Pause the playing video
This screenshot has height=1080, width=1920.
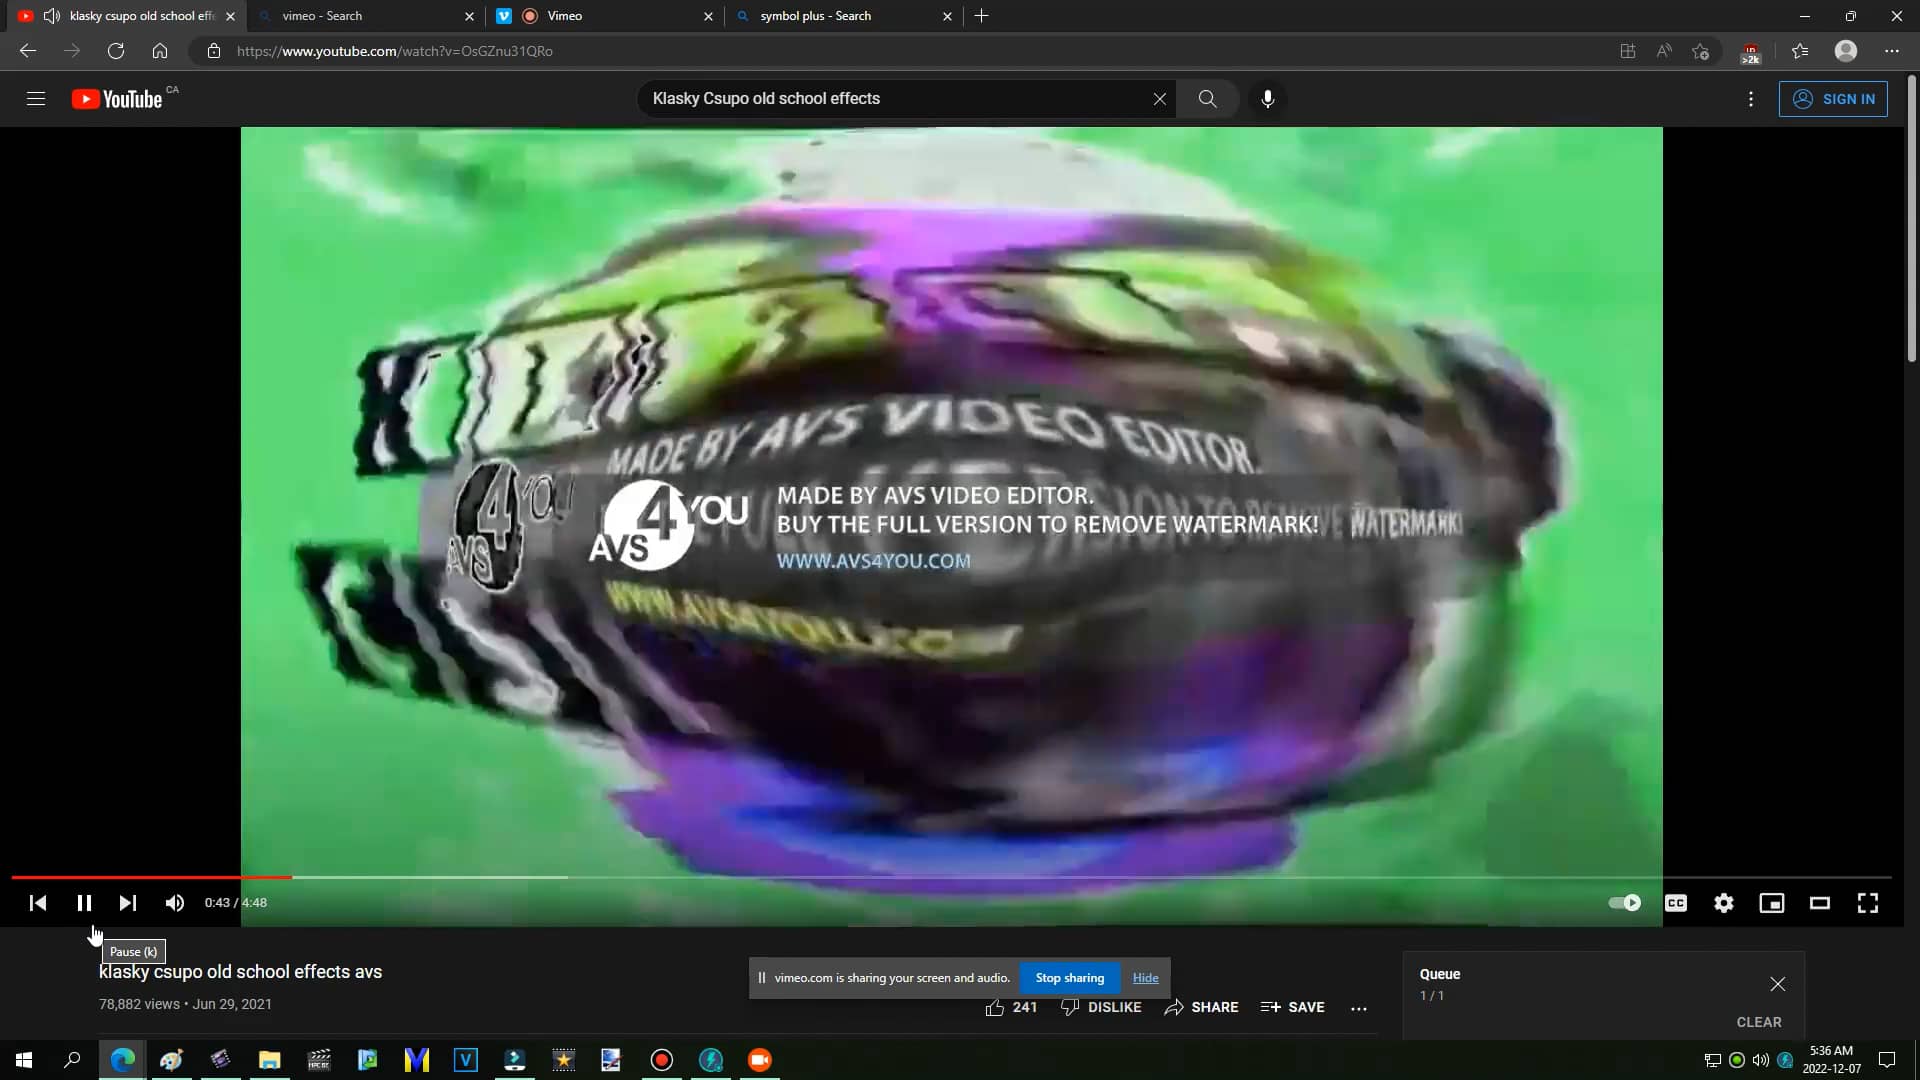click(84, 902)
